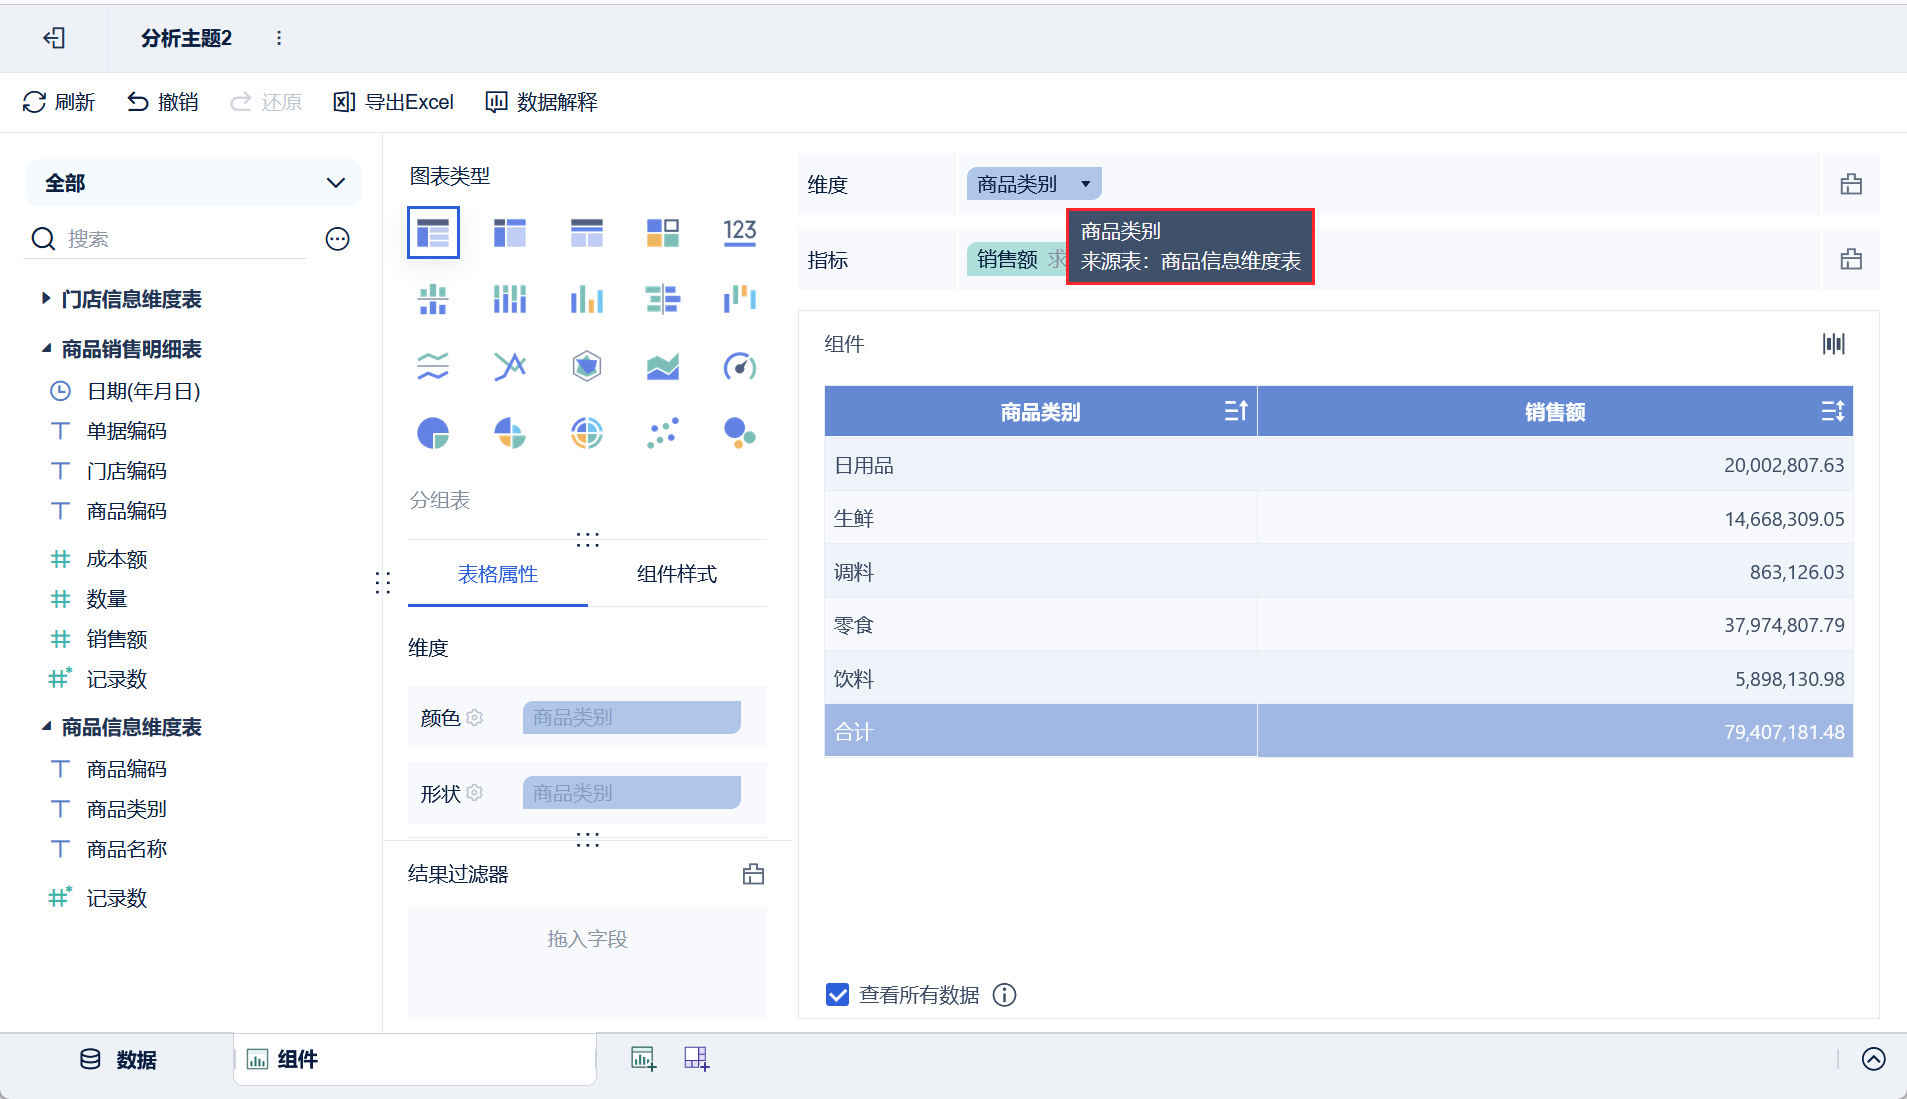1907x1099 pixels.
Task: Click the 导出Excel button
Action: (x=393, y=102)
